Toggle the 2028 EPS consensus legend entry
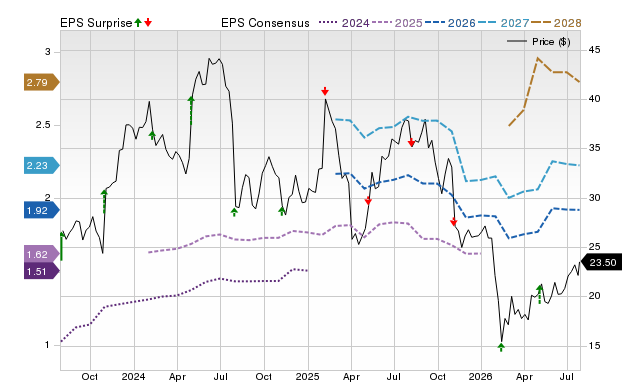The image size is (640, 382). coord(556,23)
